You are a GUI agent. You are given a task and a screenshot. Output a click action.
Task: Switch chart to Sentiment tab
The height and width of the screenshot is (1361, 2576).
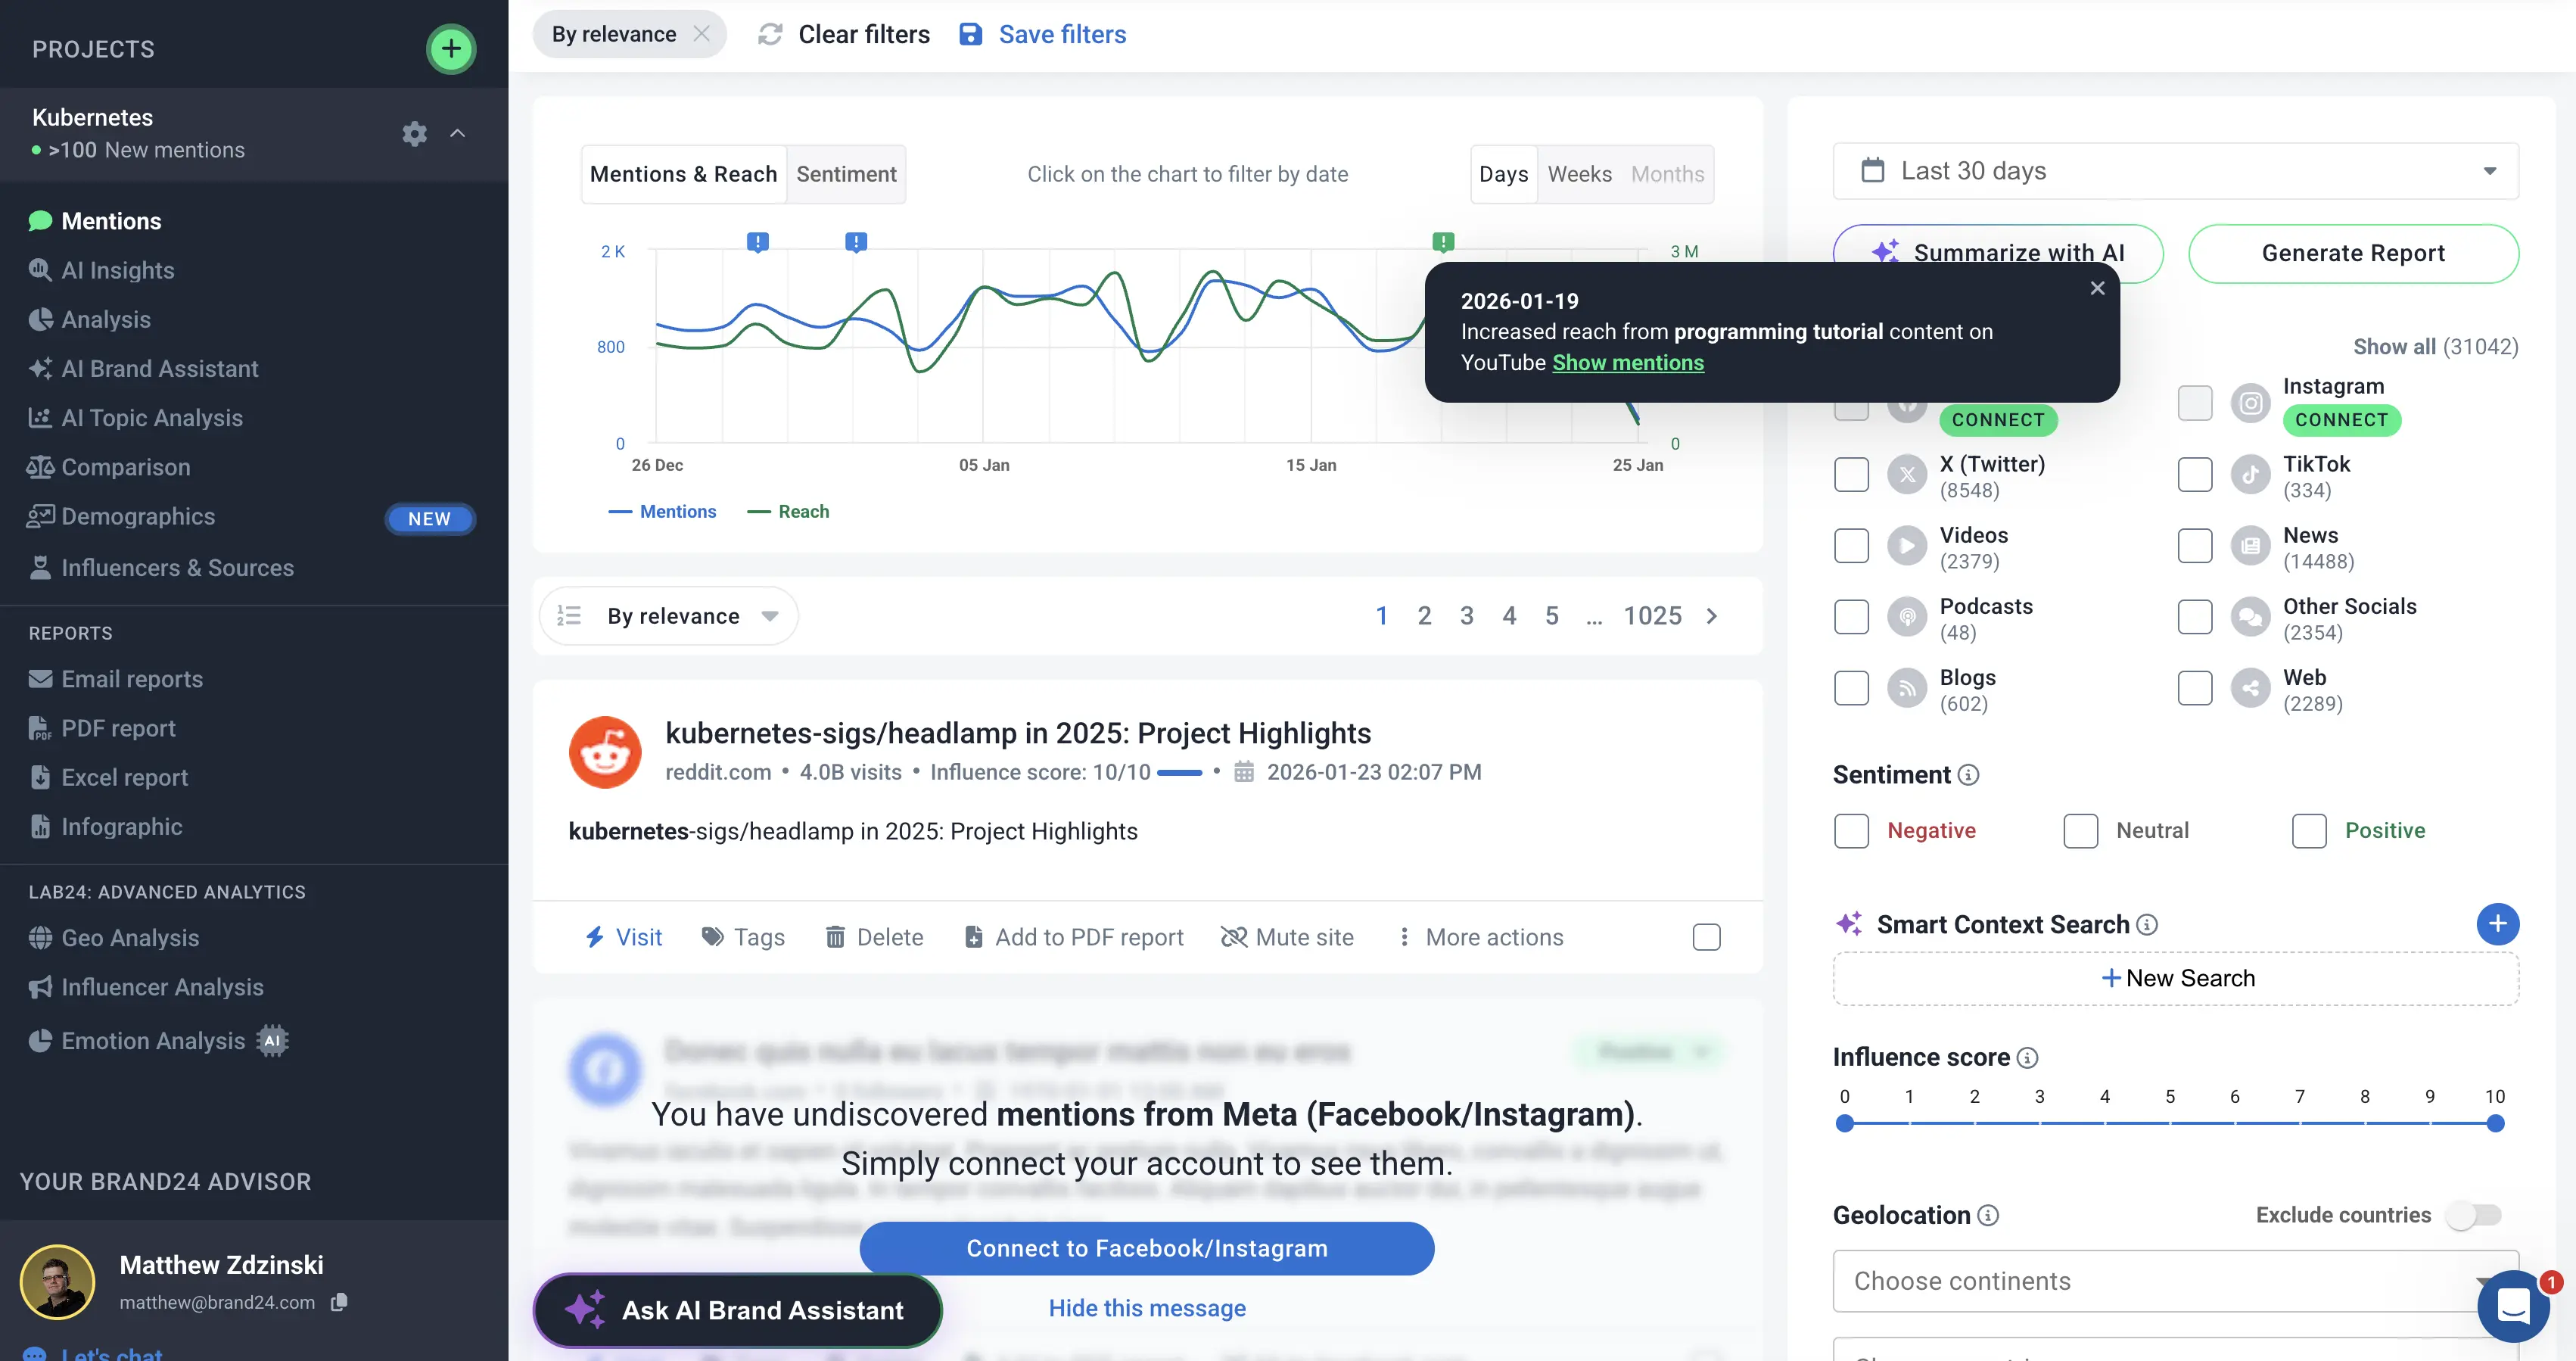point(846,173)
